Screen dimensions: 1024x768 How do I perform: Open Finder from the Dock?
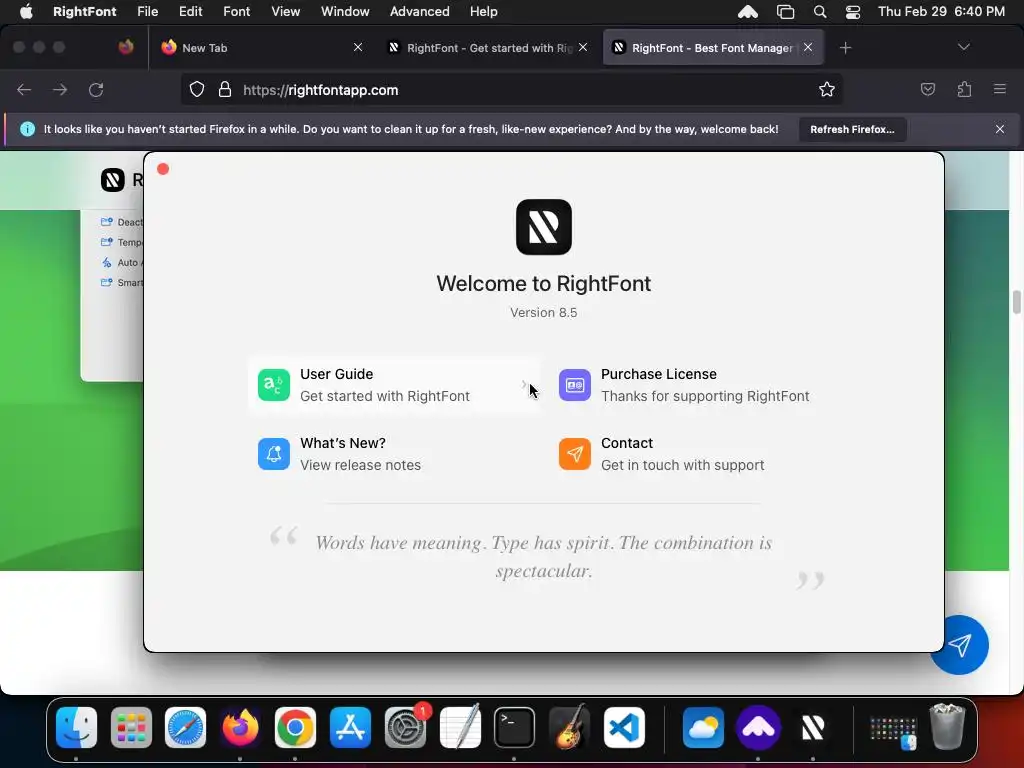[x=76, y=727]
